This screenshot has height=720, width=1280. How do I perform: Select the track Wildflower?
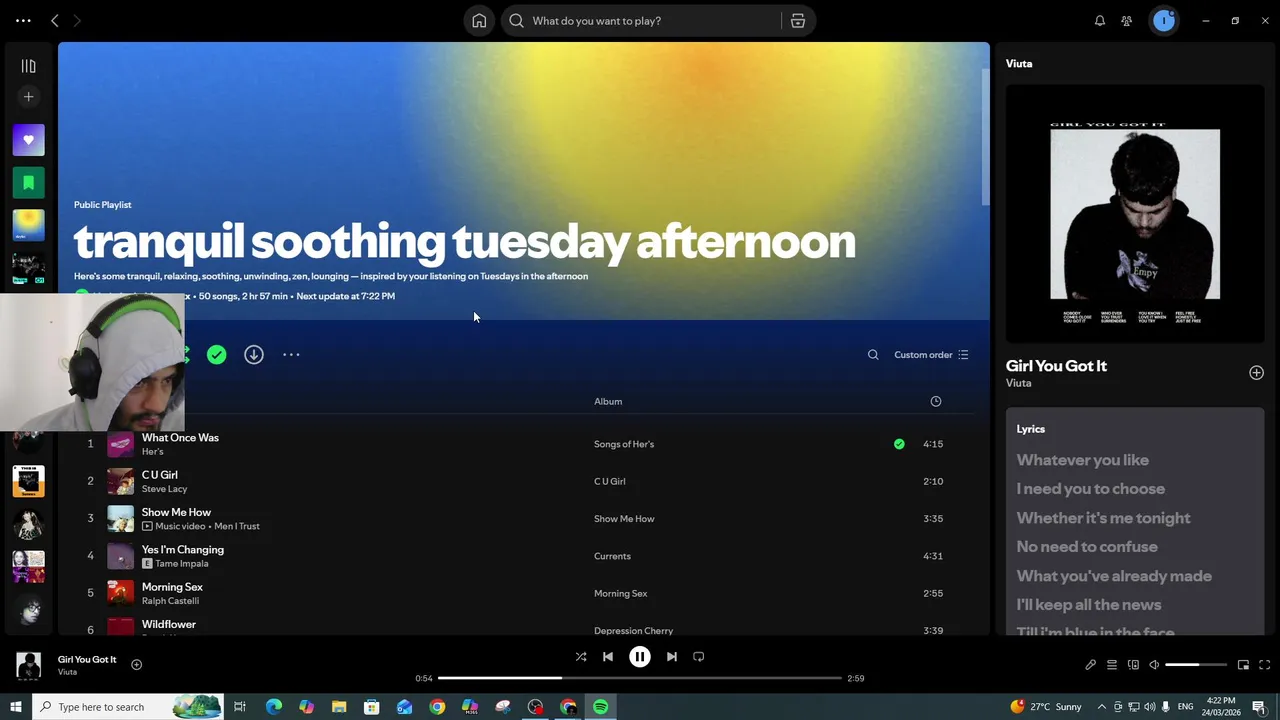point(169,624)
